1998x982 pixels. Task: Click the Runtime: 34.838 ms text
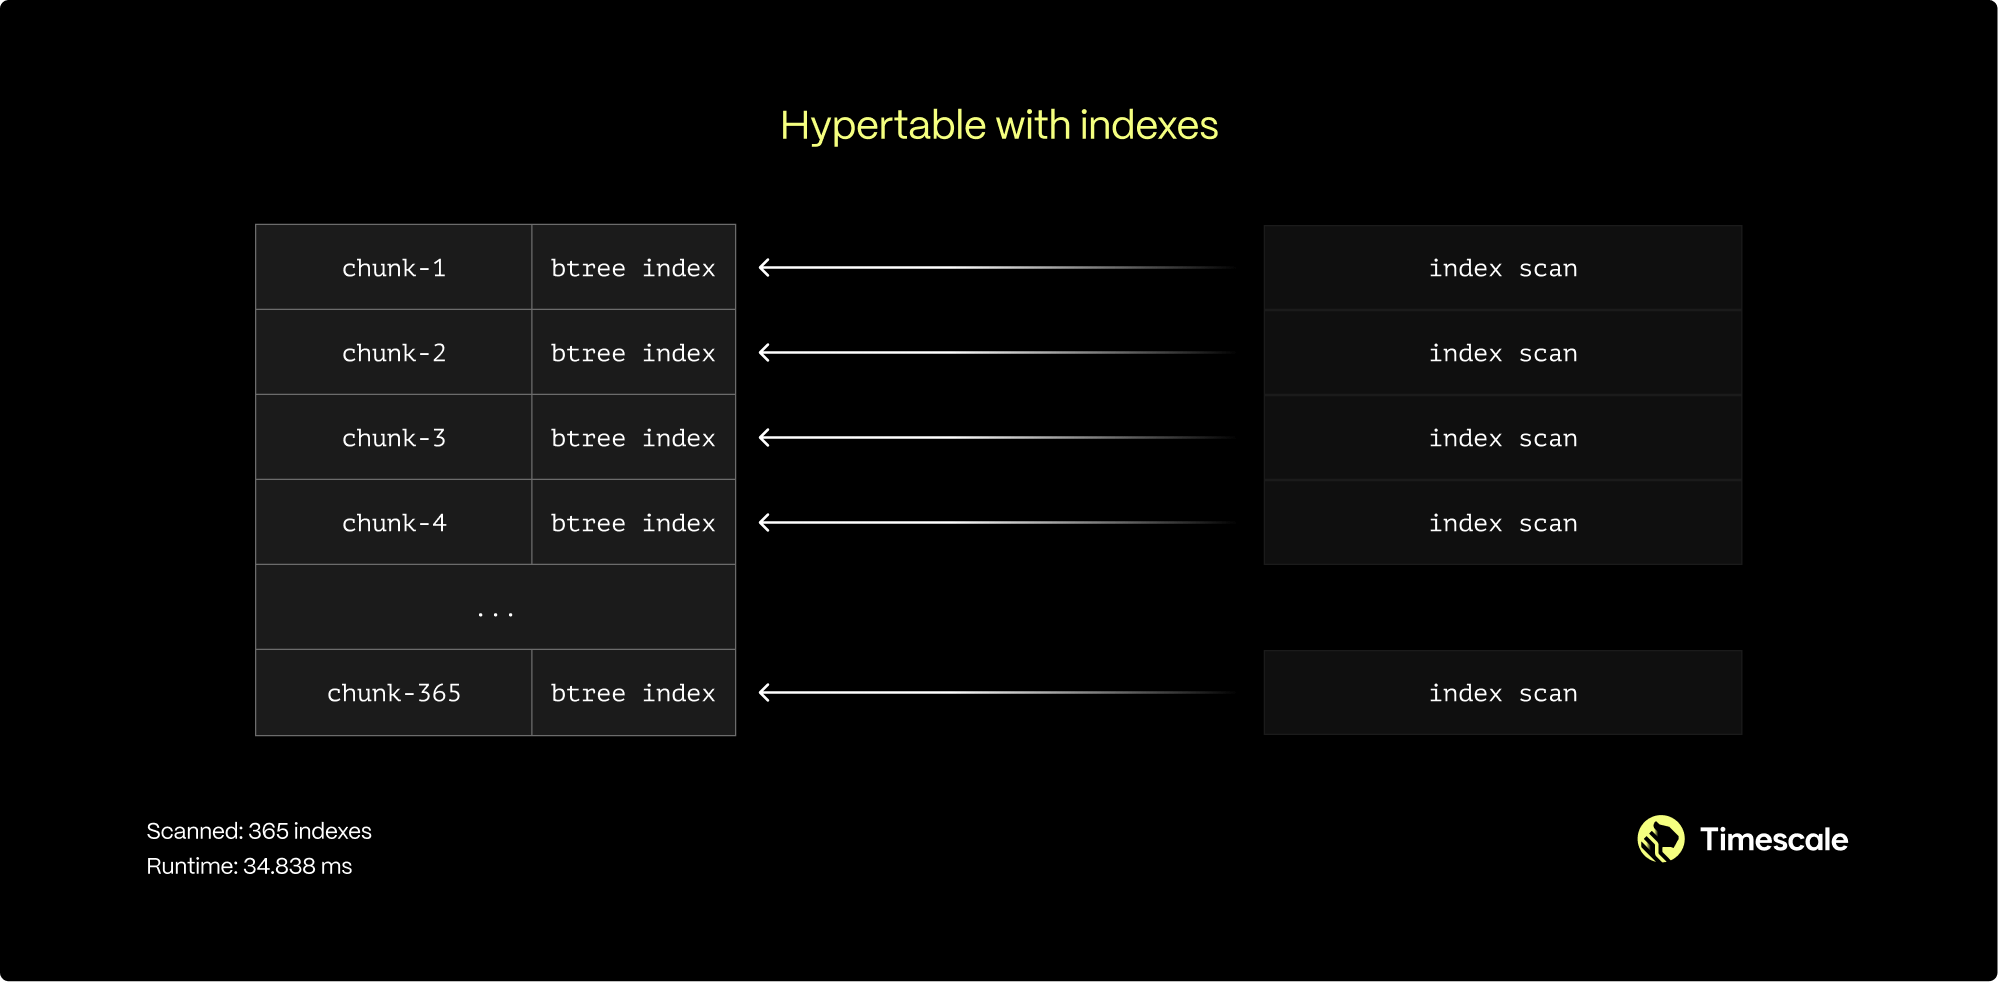pyautogui.click(x=249, y=866)
